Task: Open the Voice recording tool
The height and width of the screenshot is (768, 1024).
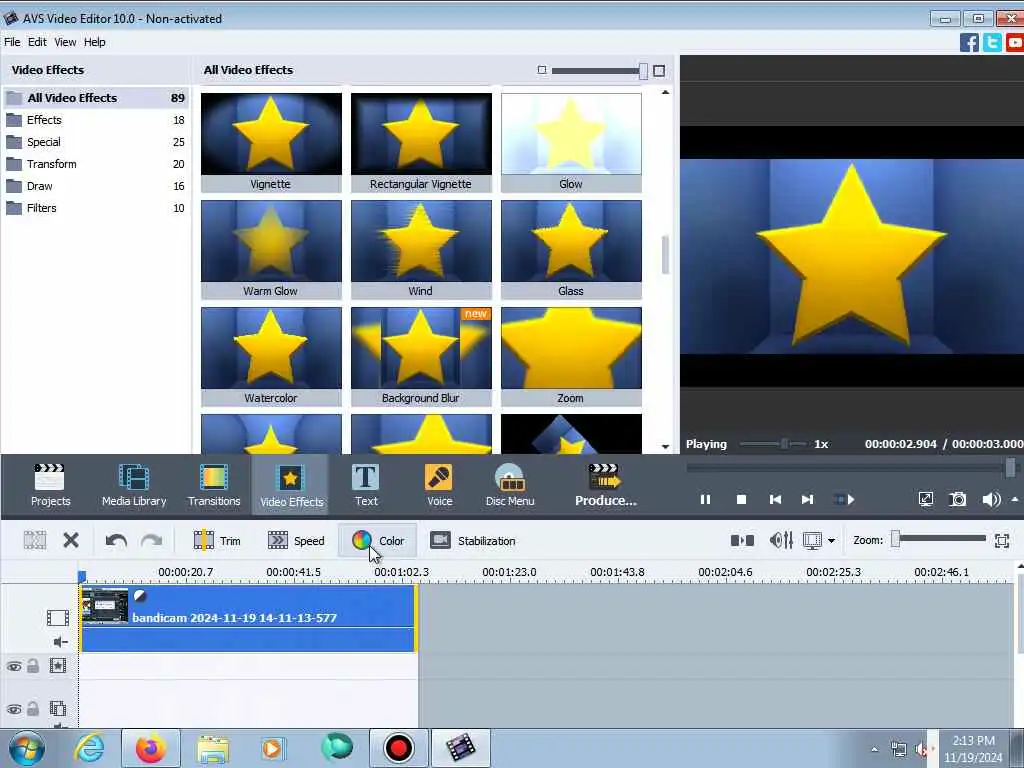Action: (x=439, y=485)
